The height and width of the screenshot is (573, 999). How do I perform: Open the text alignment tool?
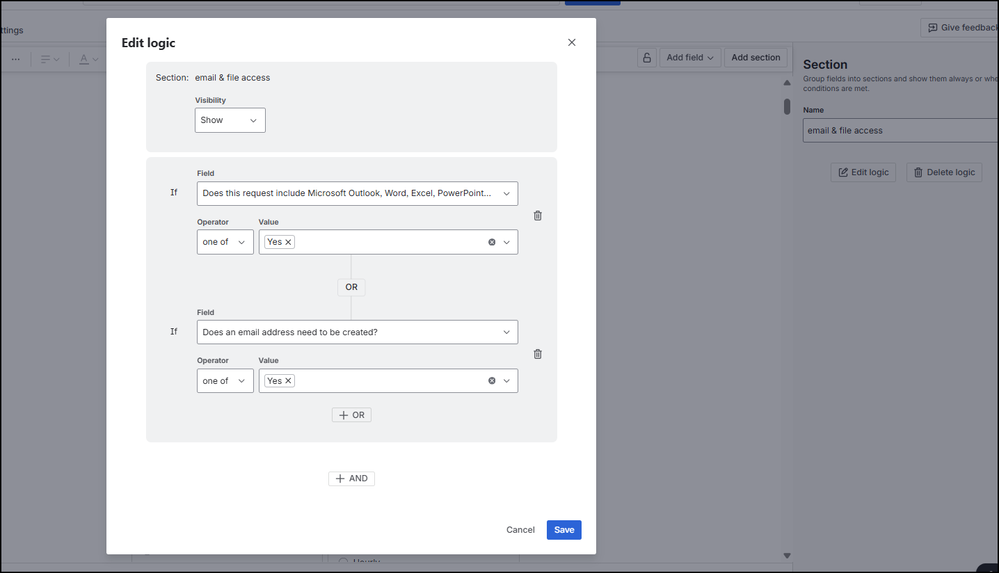point(50,59)
